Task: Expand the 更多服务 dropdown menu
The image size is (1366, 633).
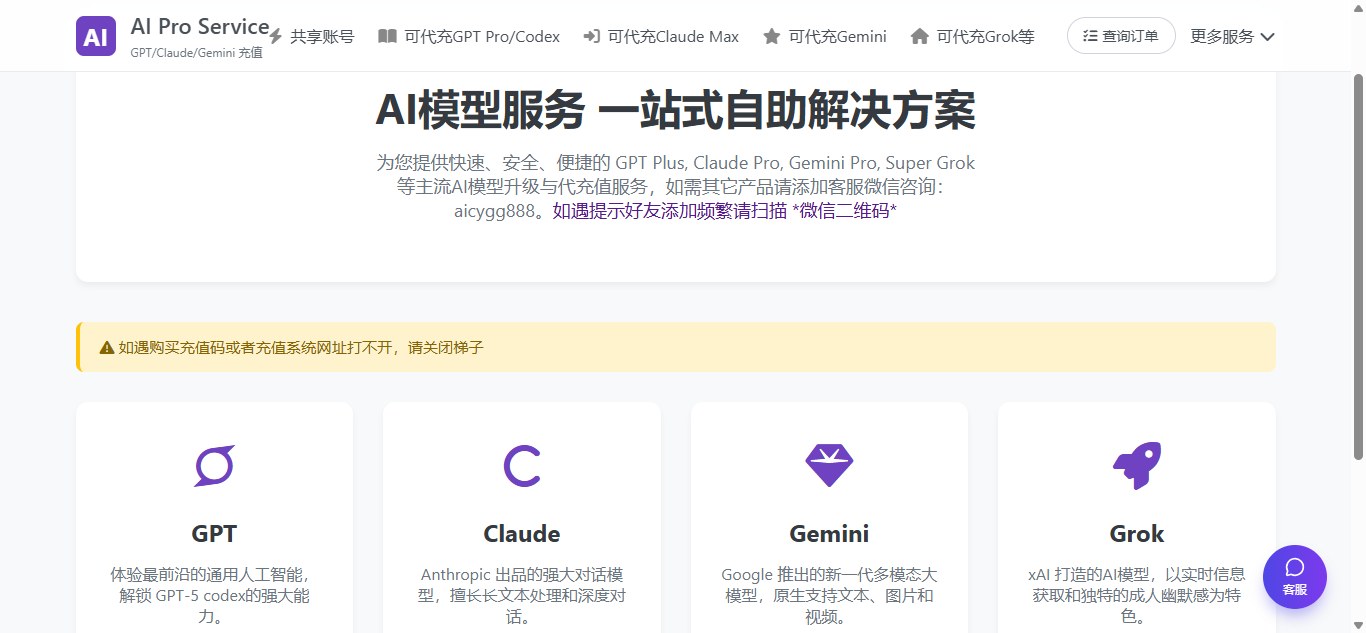Action: [1232, 36]
